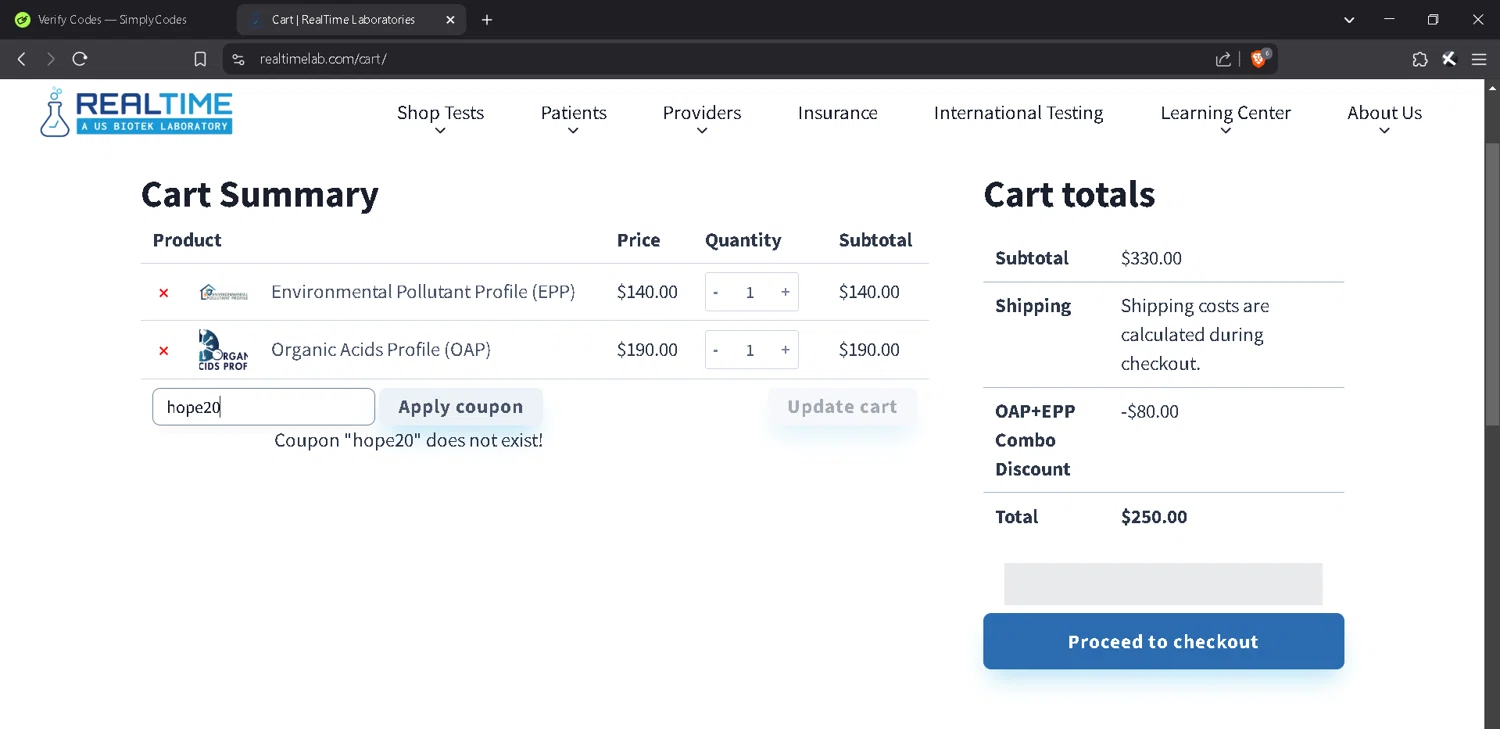The image size is (1500, 729).
Task: Open browser extensions puzzle icon
Action: coord(1420,59)
